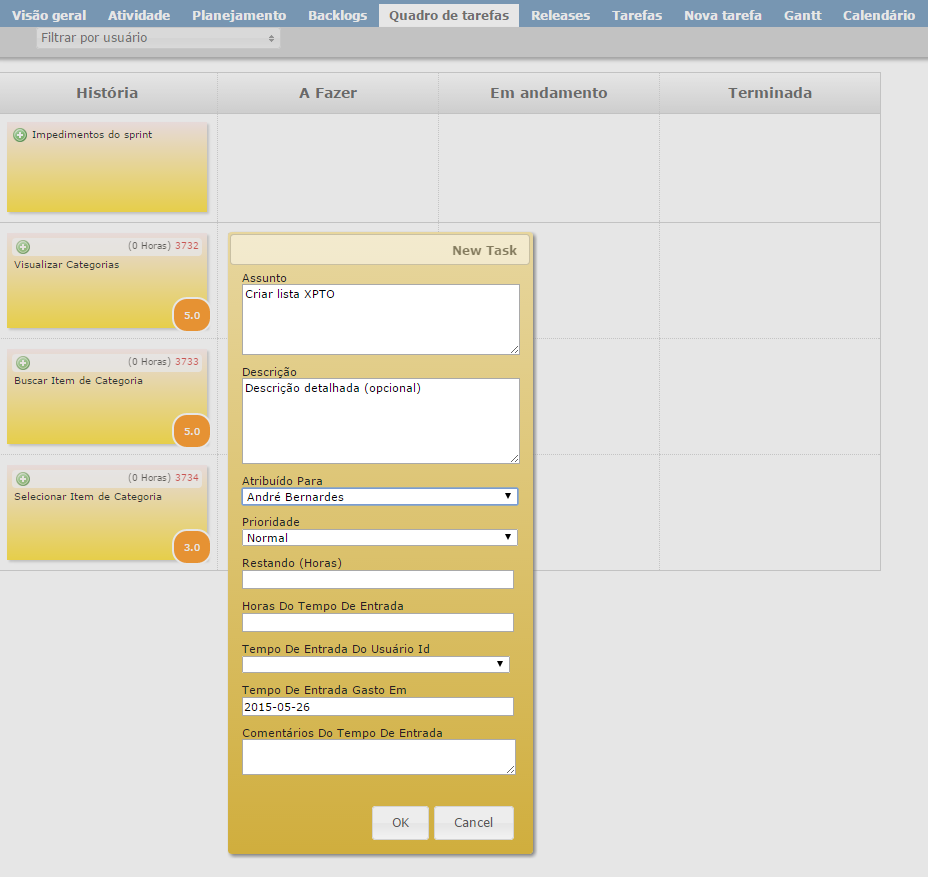Click the Impedimentos do sprint label

pyautogui.click(x=92, y=134)
